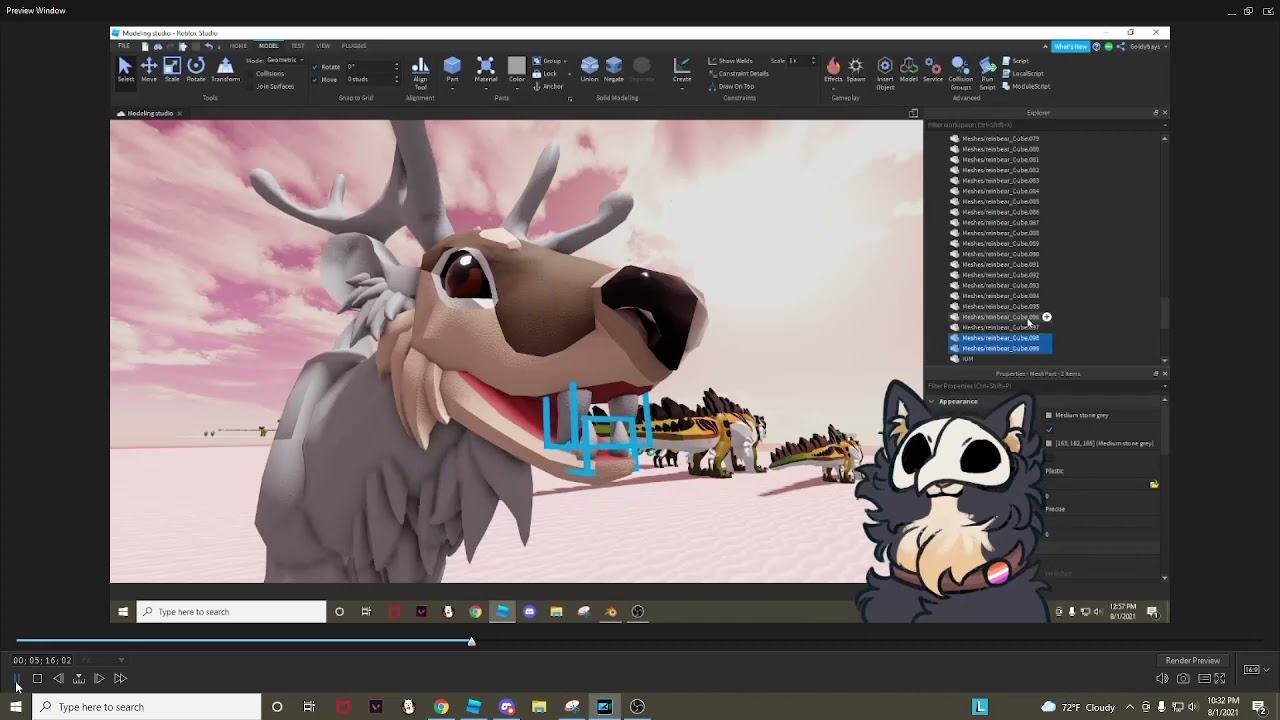Click the Group parts icon
Viewport: 1280px width, 720px height.
[x=537, y=61]
